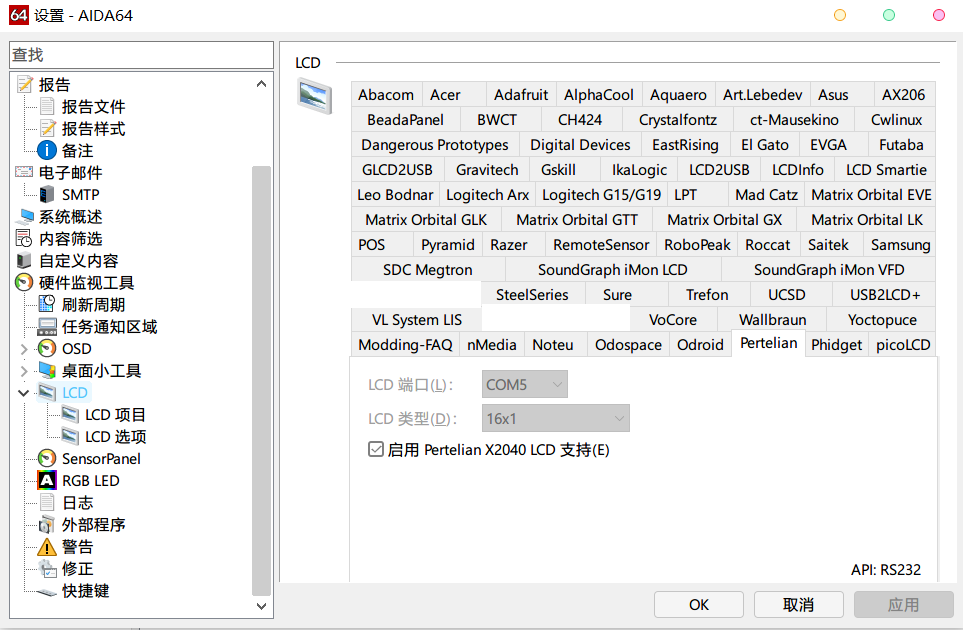Click the pink close window button
The image size is (963, 630).
(938, 15)
